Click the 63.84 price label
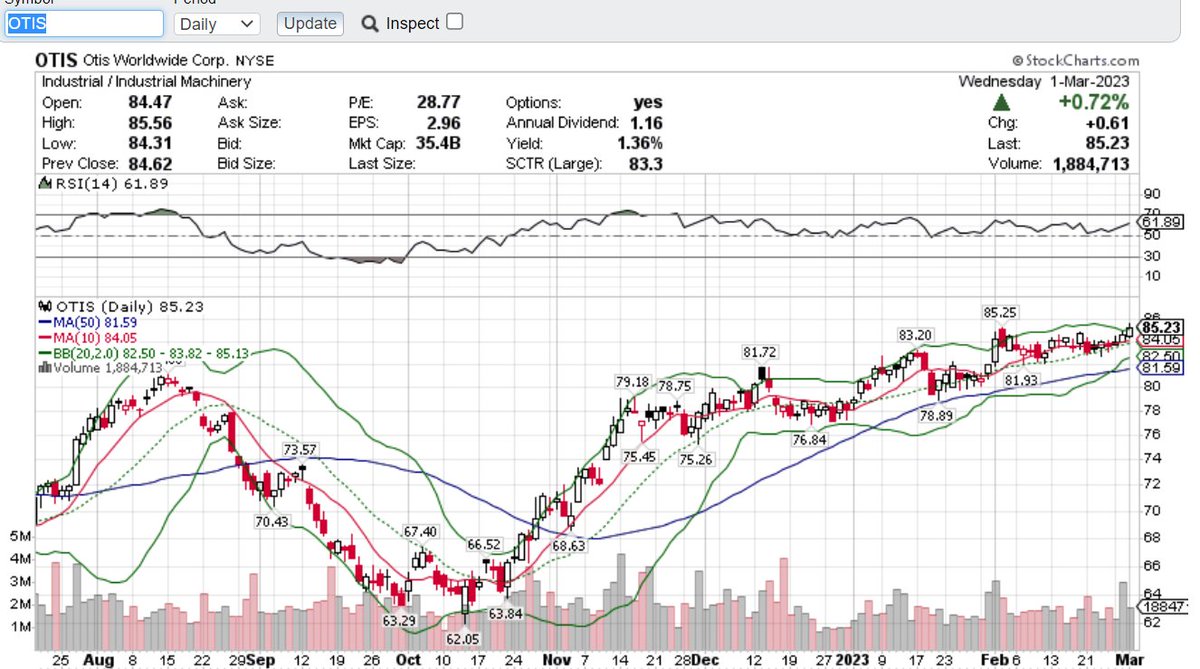 pyautogui.click(x=507, y=613)
